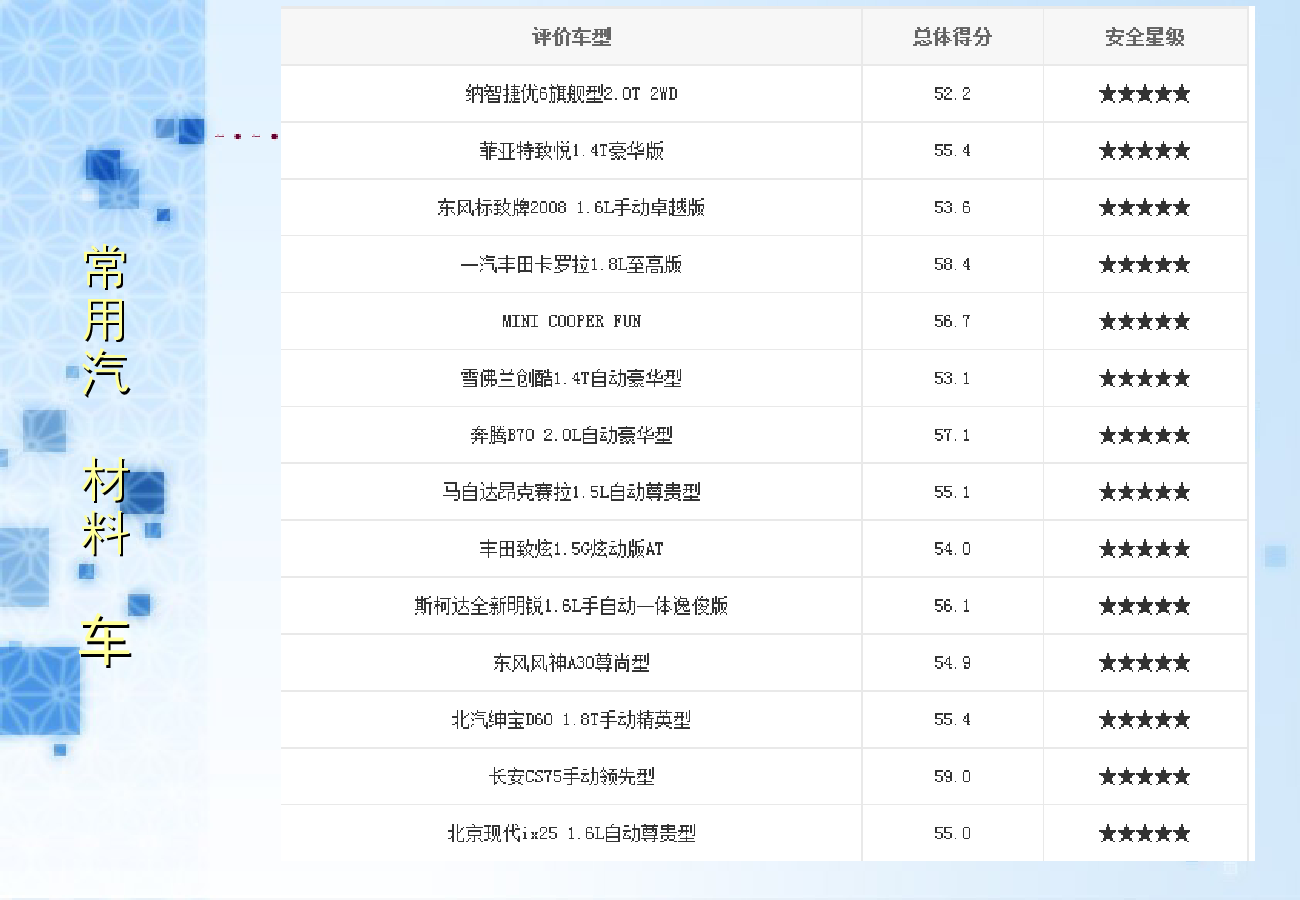Select the 一汽丰田卡罗拉1.8L至高版 model name
Image resolution: width=1300 pixels, height=900 pixels.
[x=571, y=265]
